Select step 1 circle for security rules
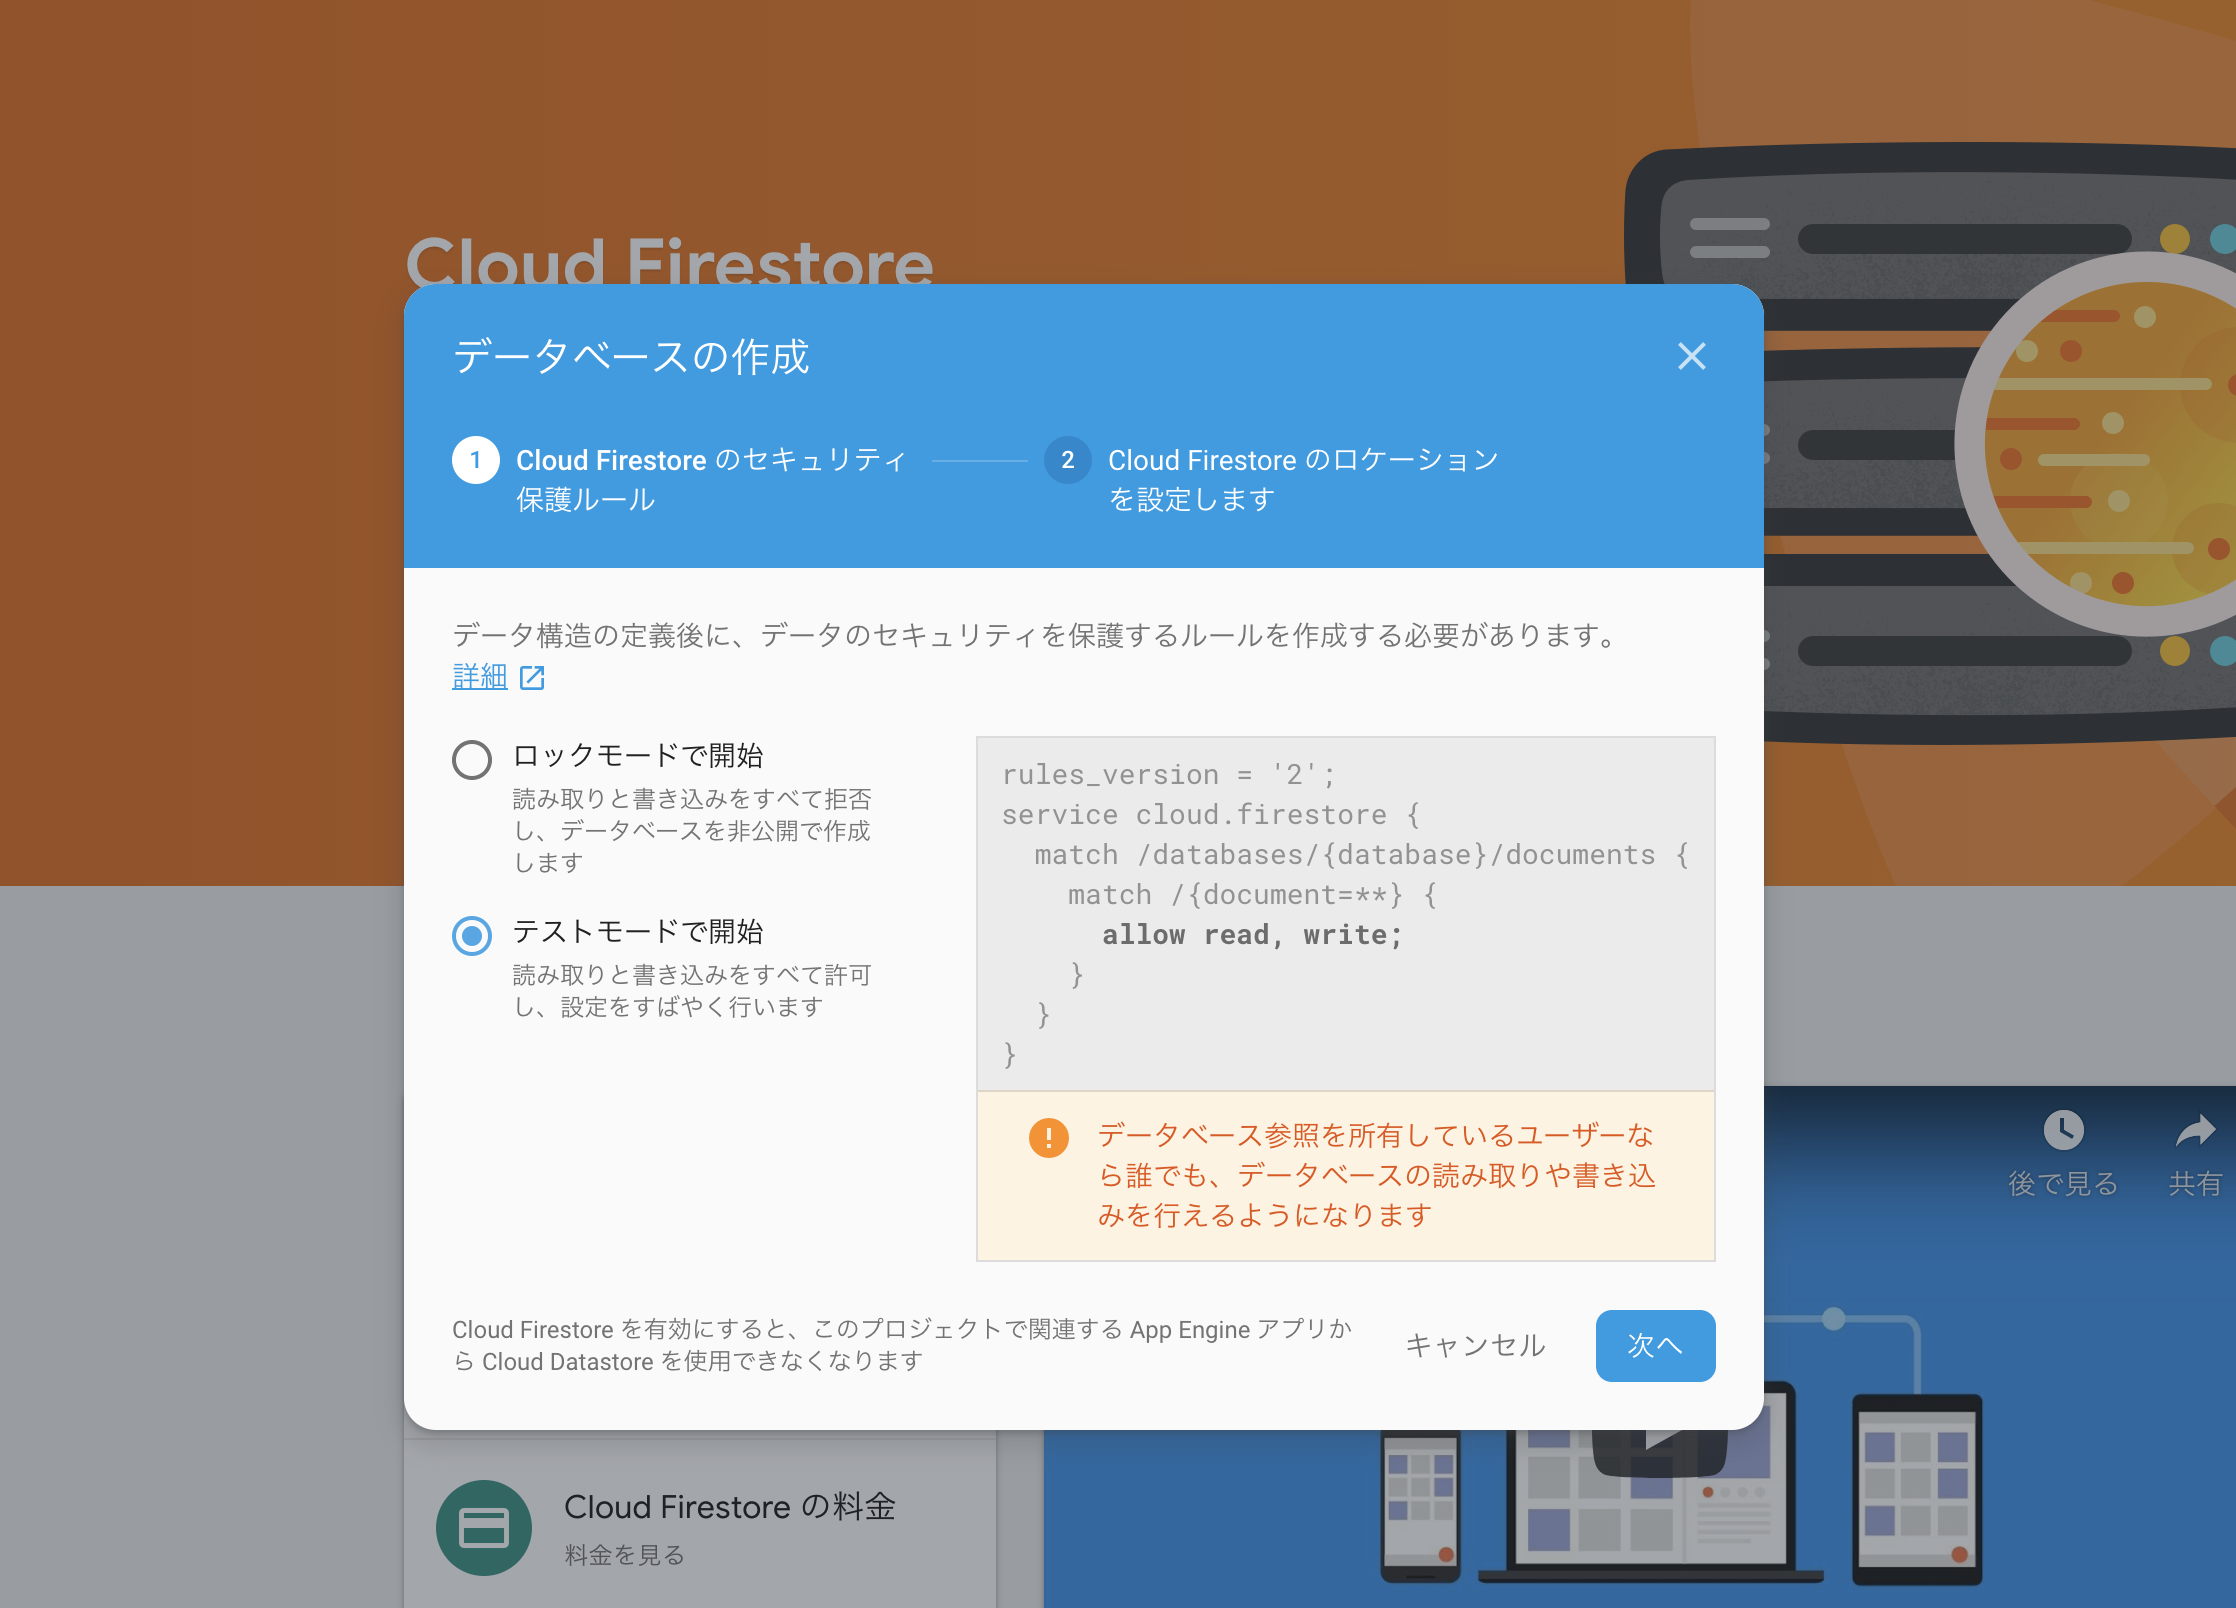The image size is (2236, 1608). pyautogui.click(x=475, y=460)
